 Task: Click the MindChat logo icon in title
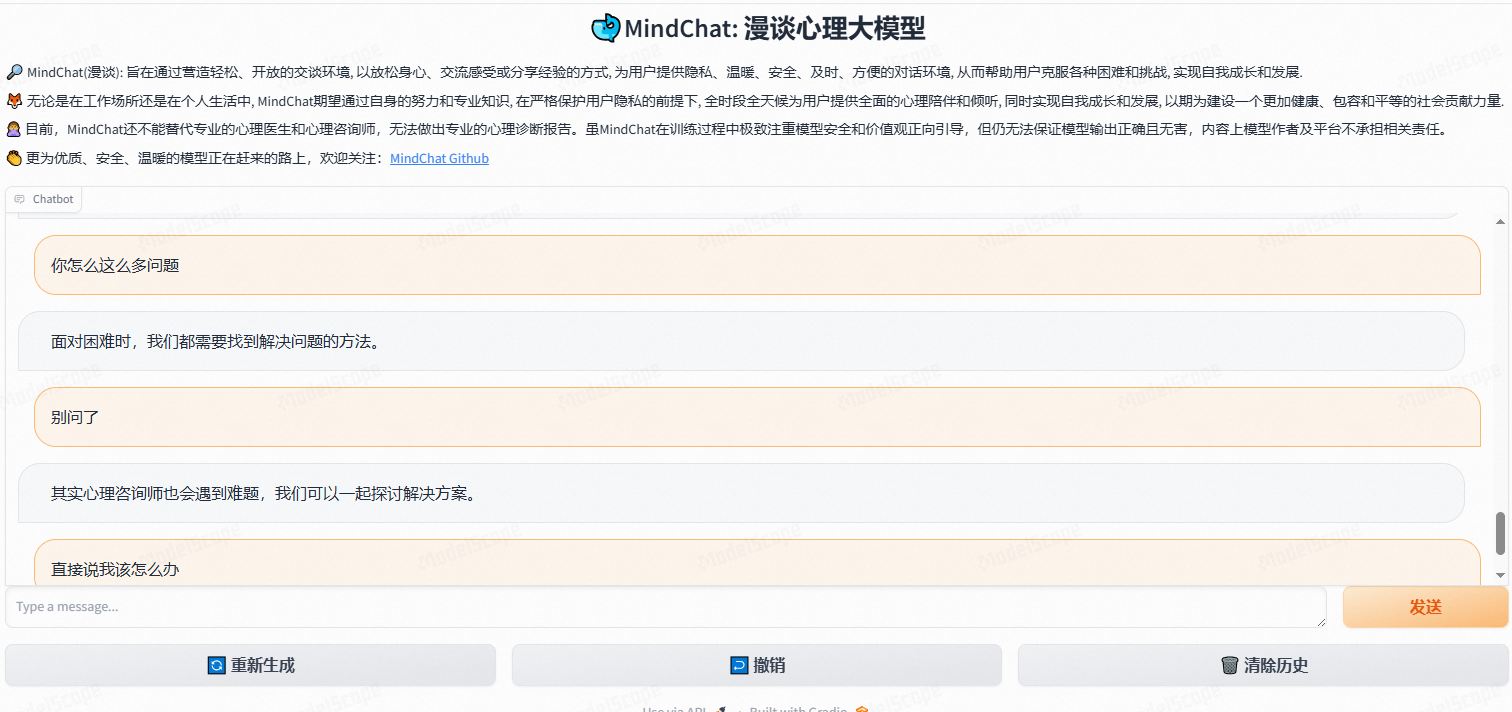click(605, 28)
